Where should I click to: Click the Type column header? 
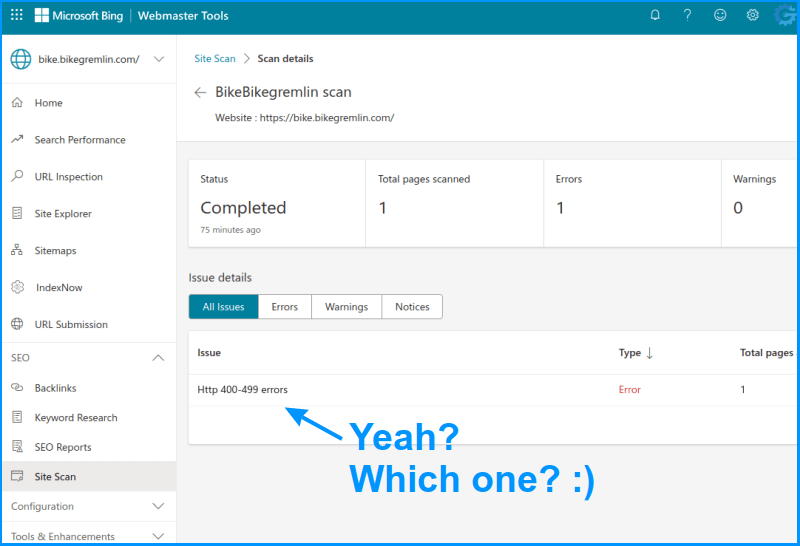point(630,353)
